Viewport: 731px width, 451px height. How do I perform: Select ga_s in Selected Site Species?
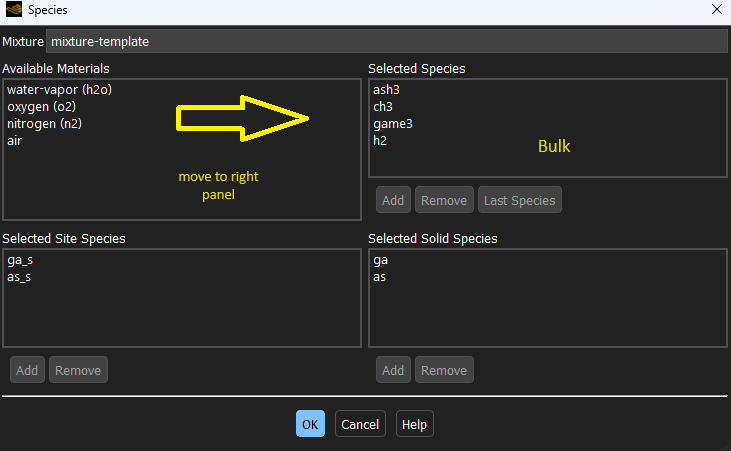point(20,260)
